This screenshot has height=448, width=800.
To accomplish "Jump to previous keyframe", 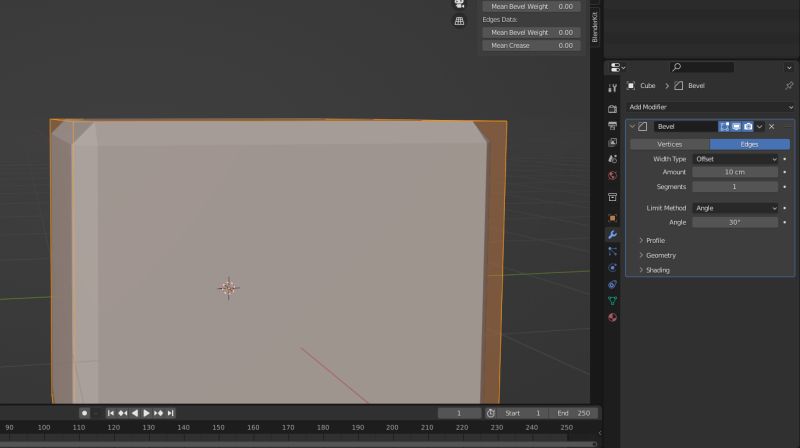I will (123, 413).
